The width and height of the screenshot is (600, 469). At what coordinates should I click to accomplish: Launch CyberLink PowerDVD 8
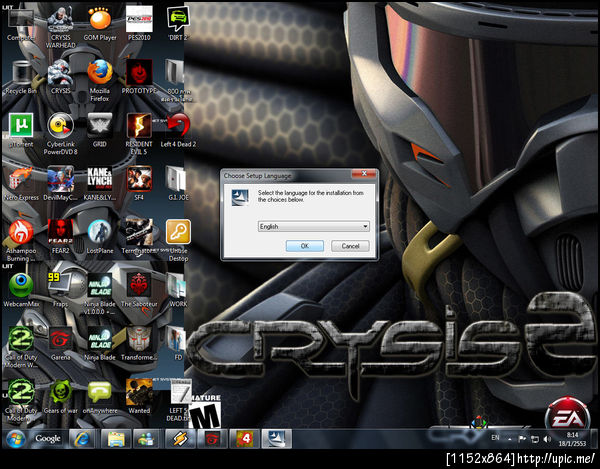pos(60,134)
